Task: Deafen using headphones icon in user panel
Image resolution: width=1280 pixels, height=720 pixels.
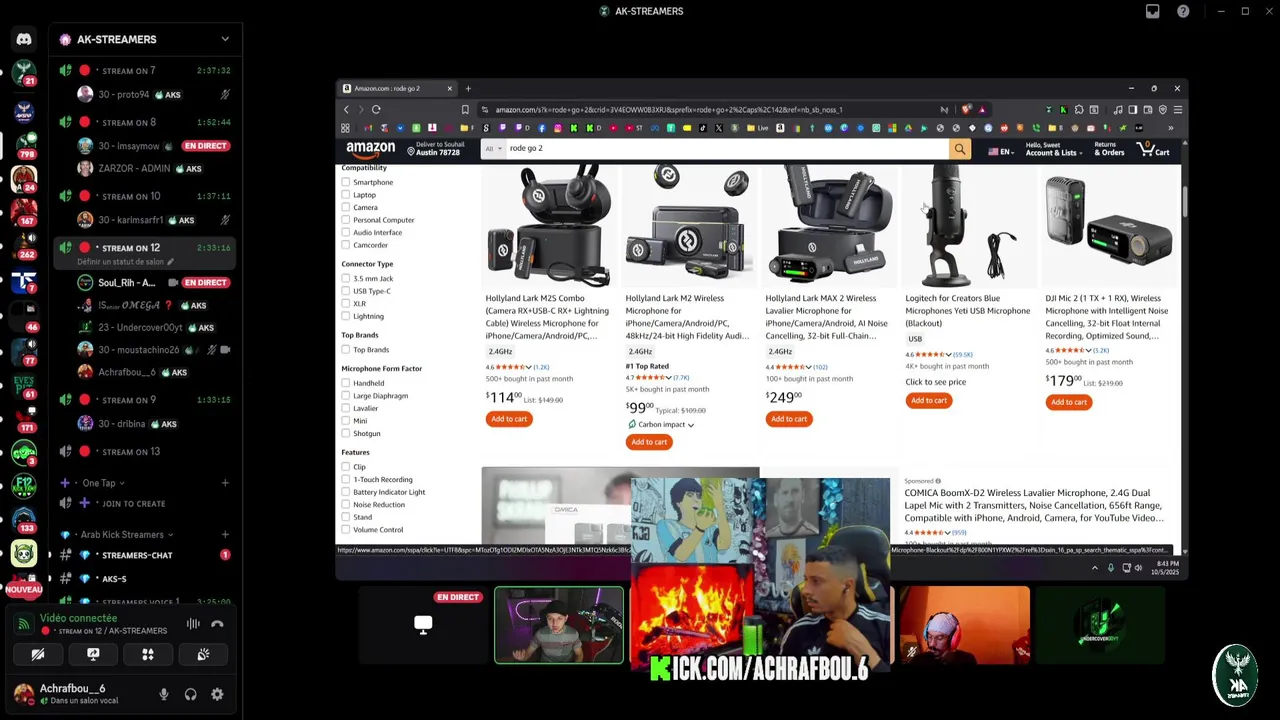Action: click(190, 694)
